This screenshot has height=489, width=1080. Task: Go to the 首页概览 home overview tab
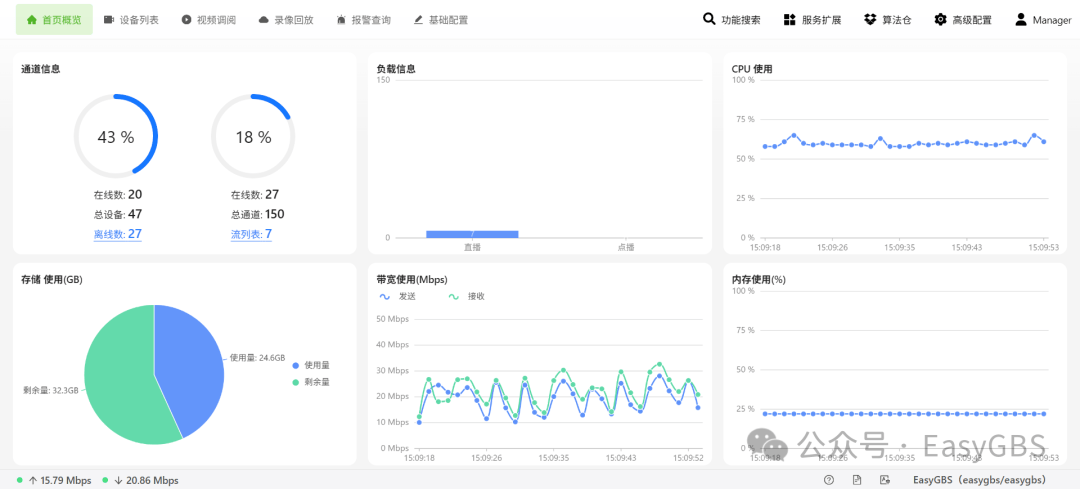click(x=54, y=19)
